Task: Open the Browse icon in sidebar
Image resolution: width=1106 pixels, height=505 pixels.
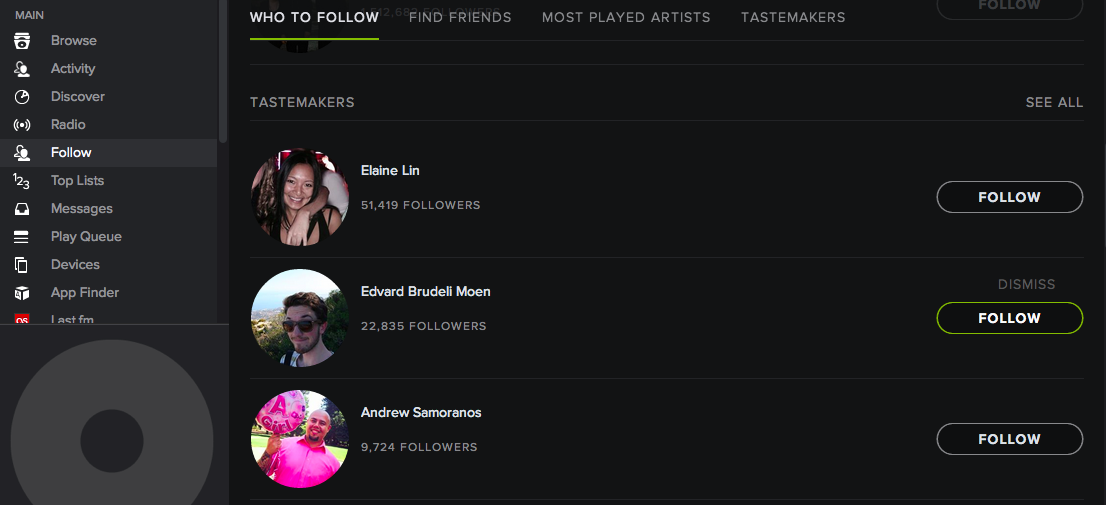Action: [x=21, y=41]
